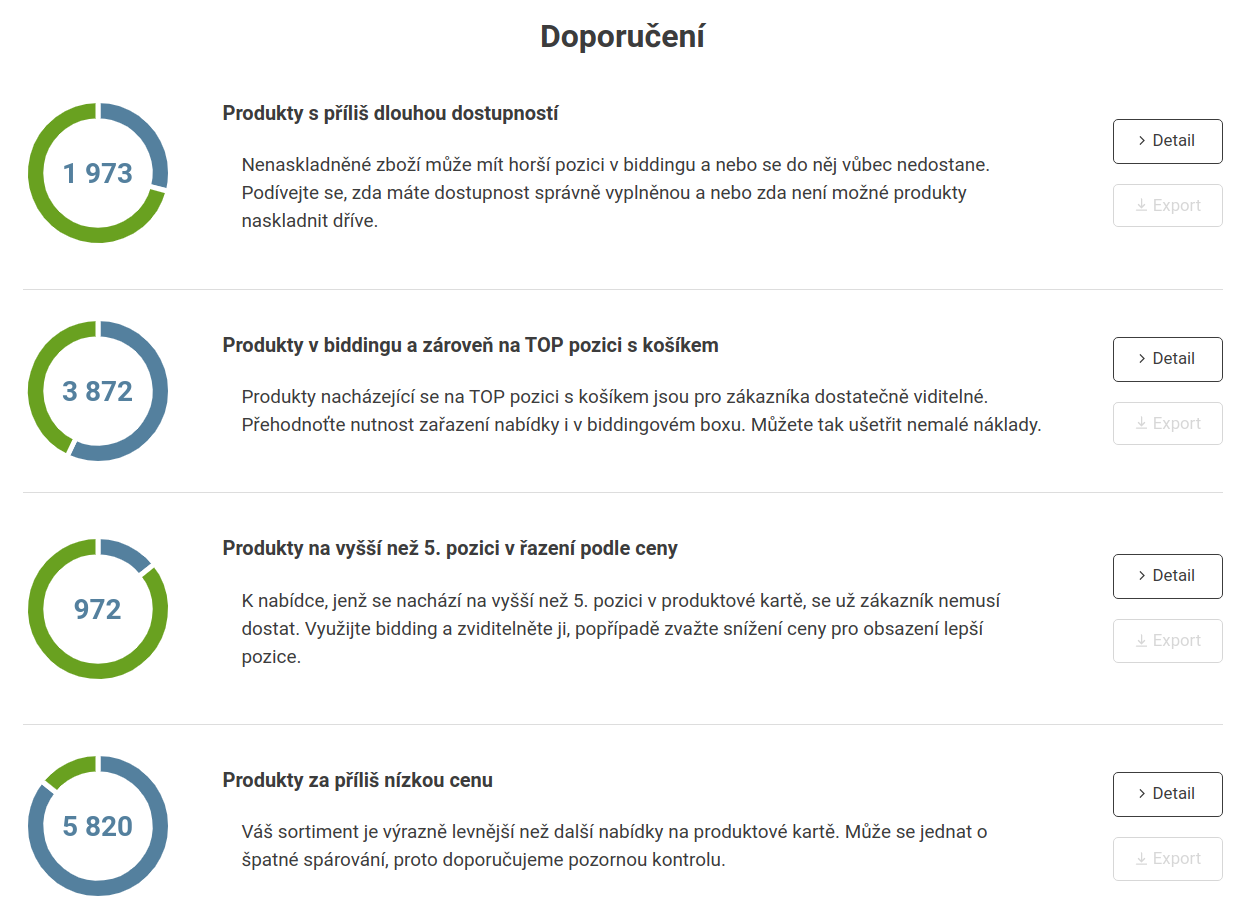Click Export for too low price products
This screenshot has height=922, width=1257.
1167,859
